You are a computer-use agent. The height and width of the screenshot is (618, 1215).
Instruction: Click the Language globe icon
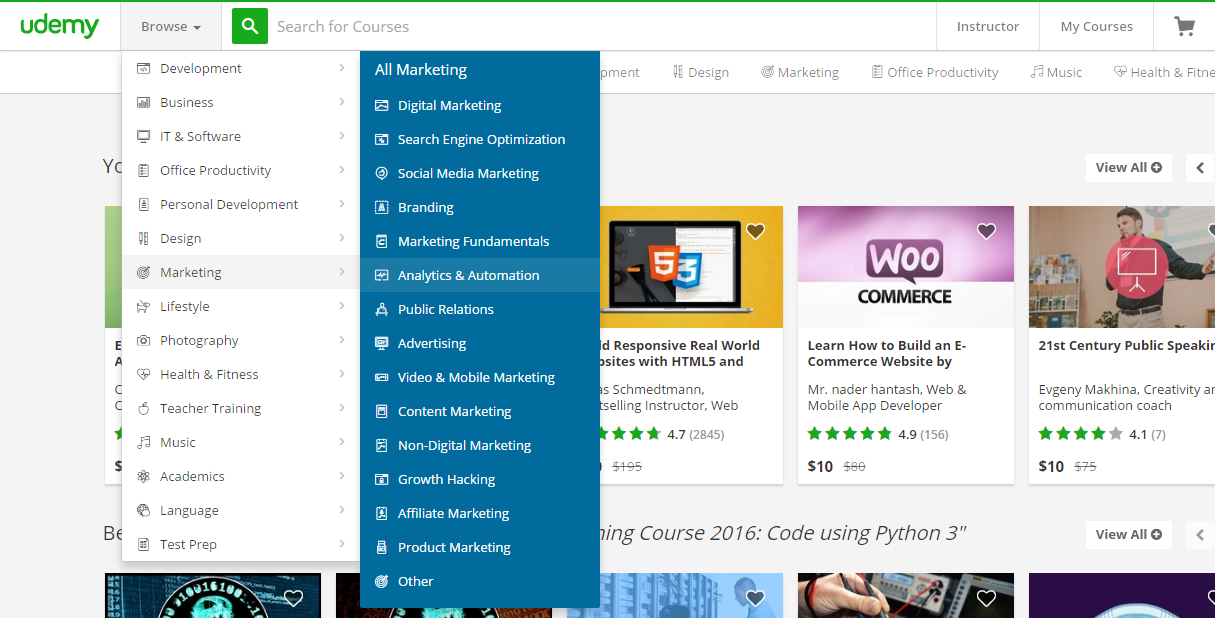tap(143, 510)
